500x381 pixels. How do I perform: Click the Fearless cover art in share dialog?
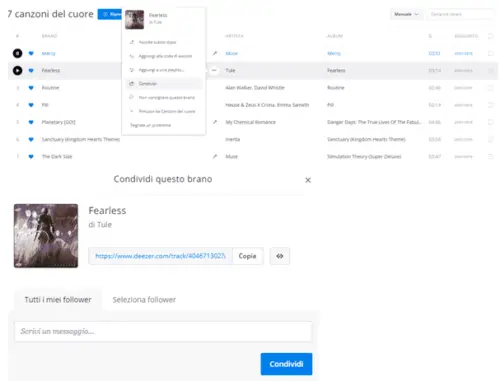[x=46, y=236]
